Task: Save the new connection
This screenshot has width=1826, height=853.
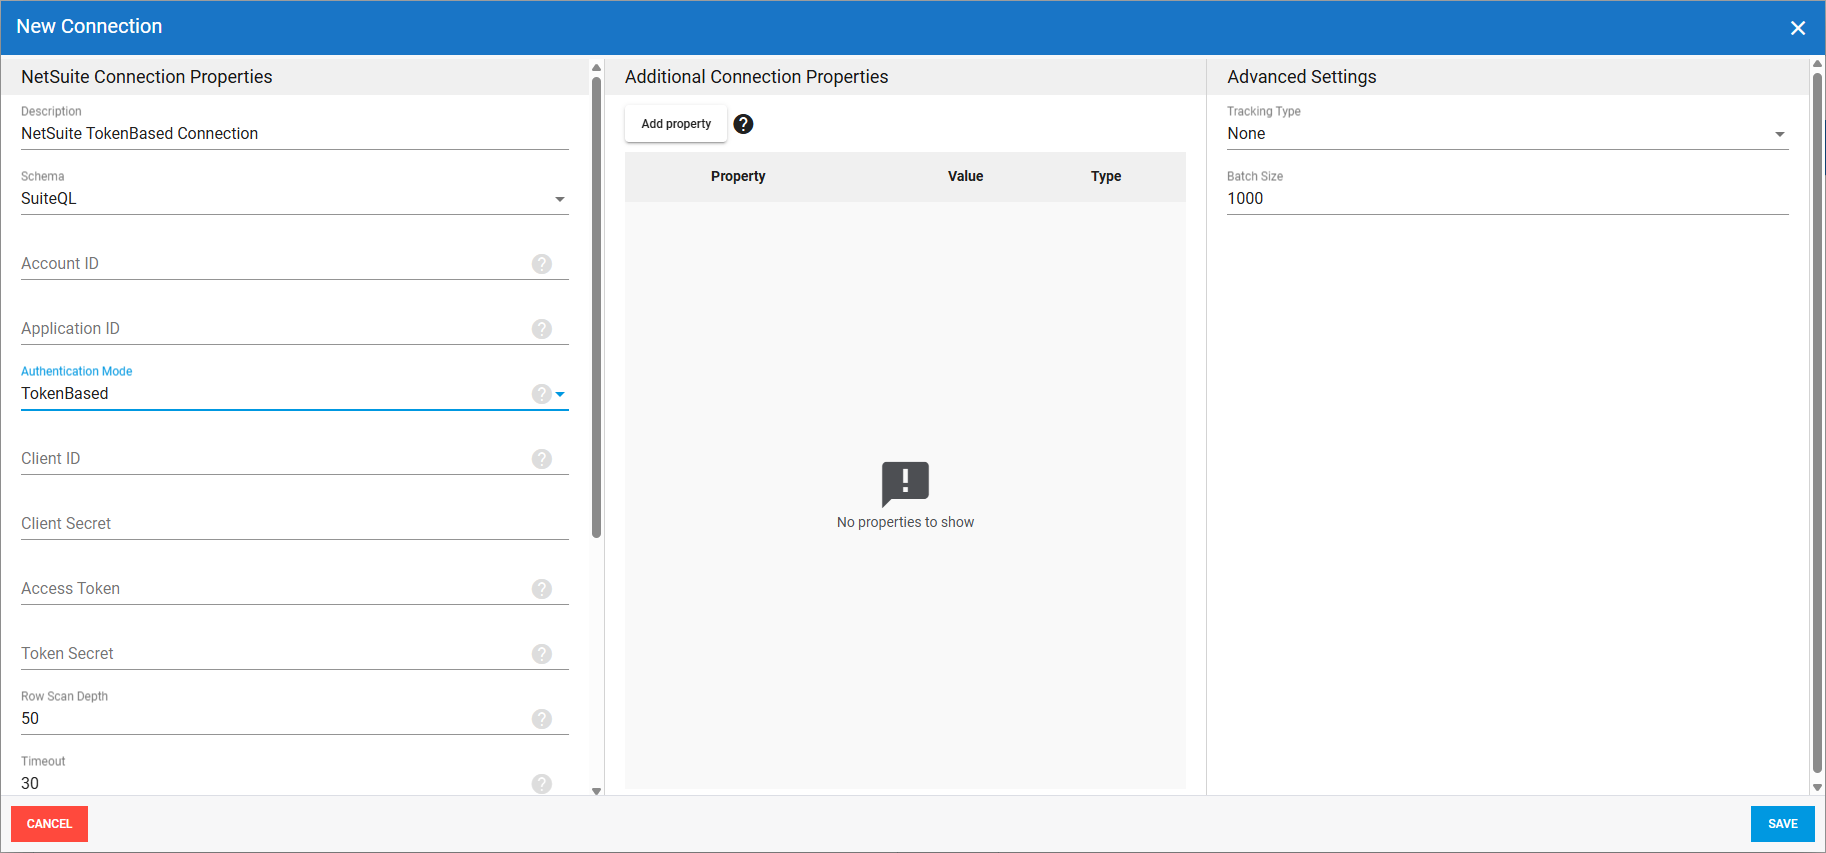Action: click(1782, 824)
